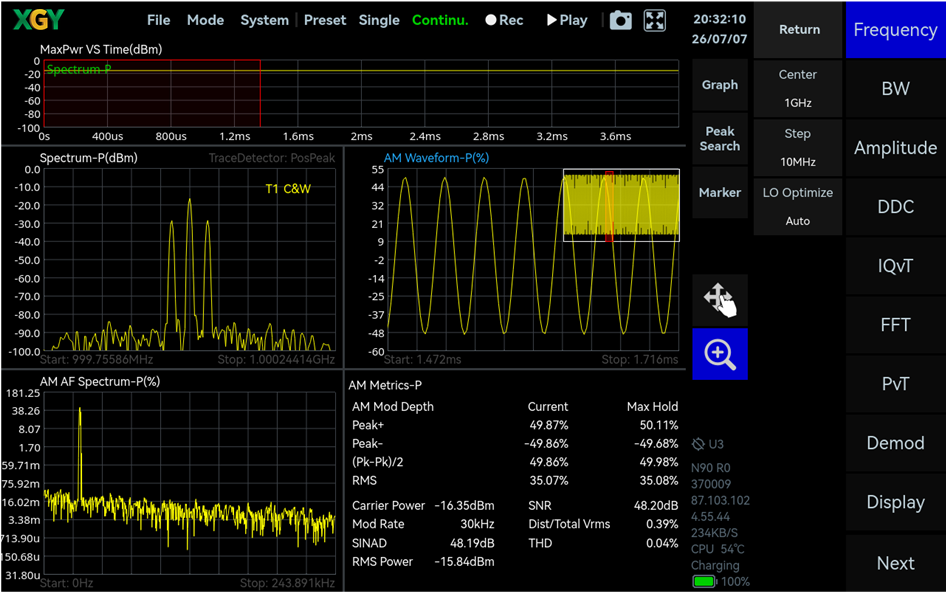Activate the zoom magnifier tool
The width and height of the screenshot is (947, 593).
(720, 354)
